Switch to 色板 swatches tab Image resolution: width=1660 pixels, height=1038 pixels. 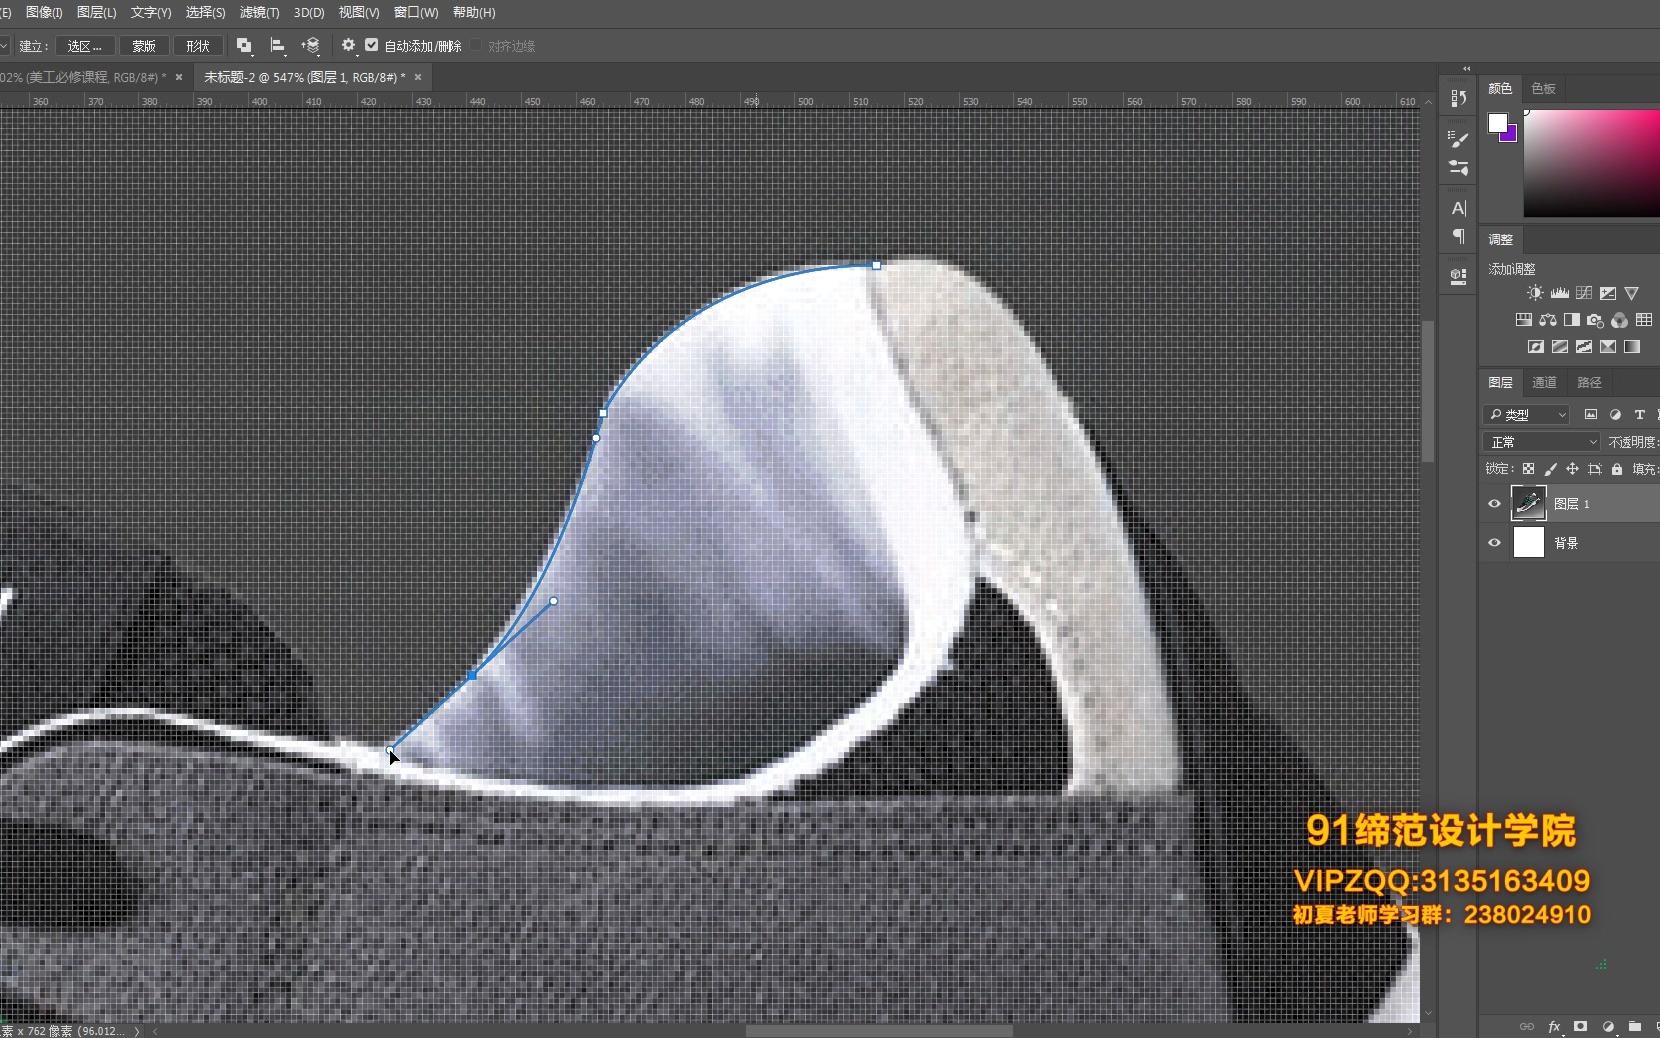(1543, 88)
